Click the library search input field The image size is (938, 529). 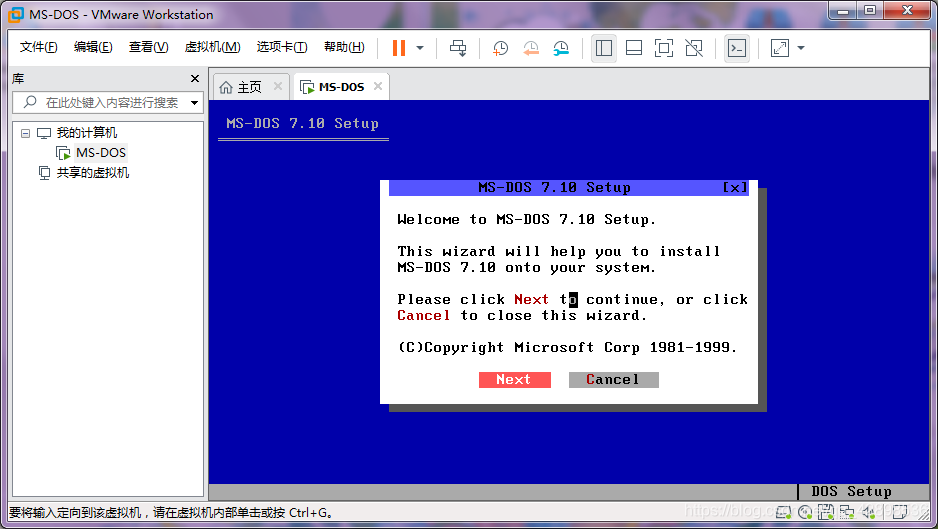click(108, 102)
